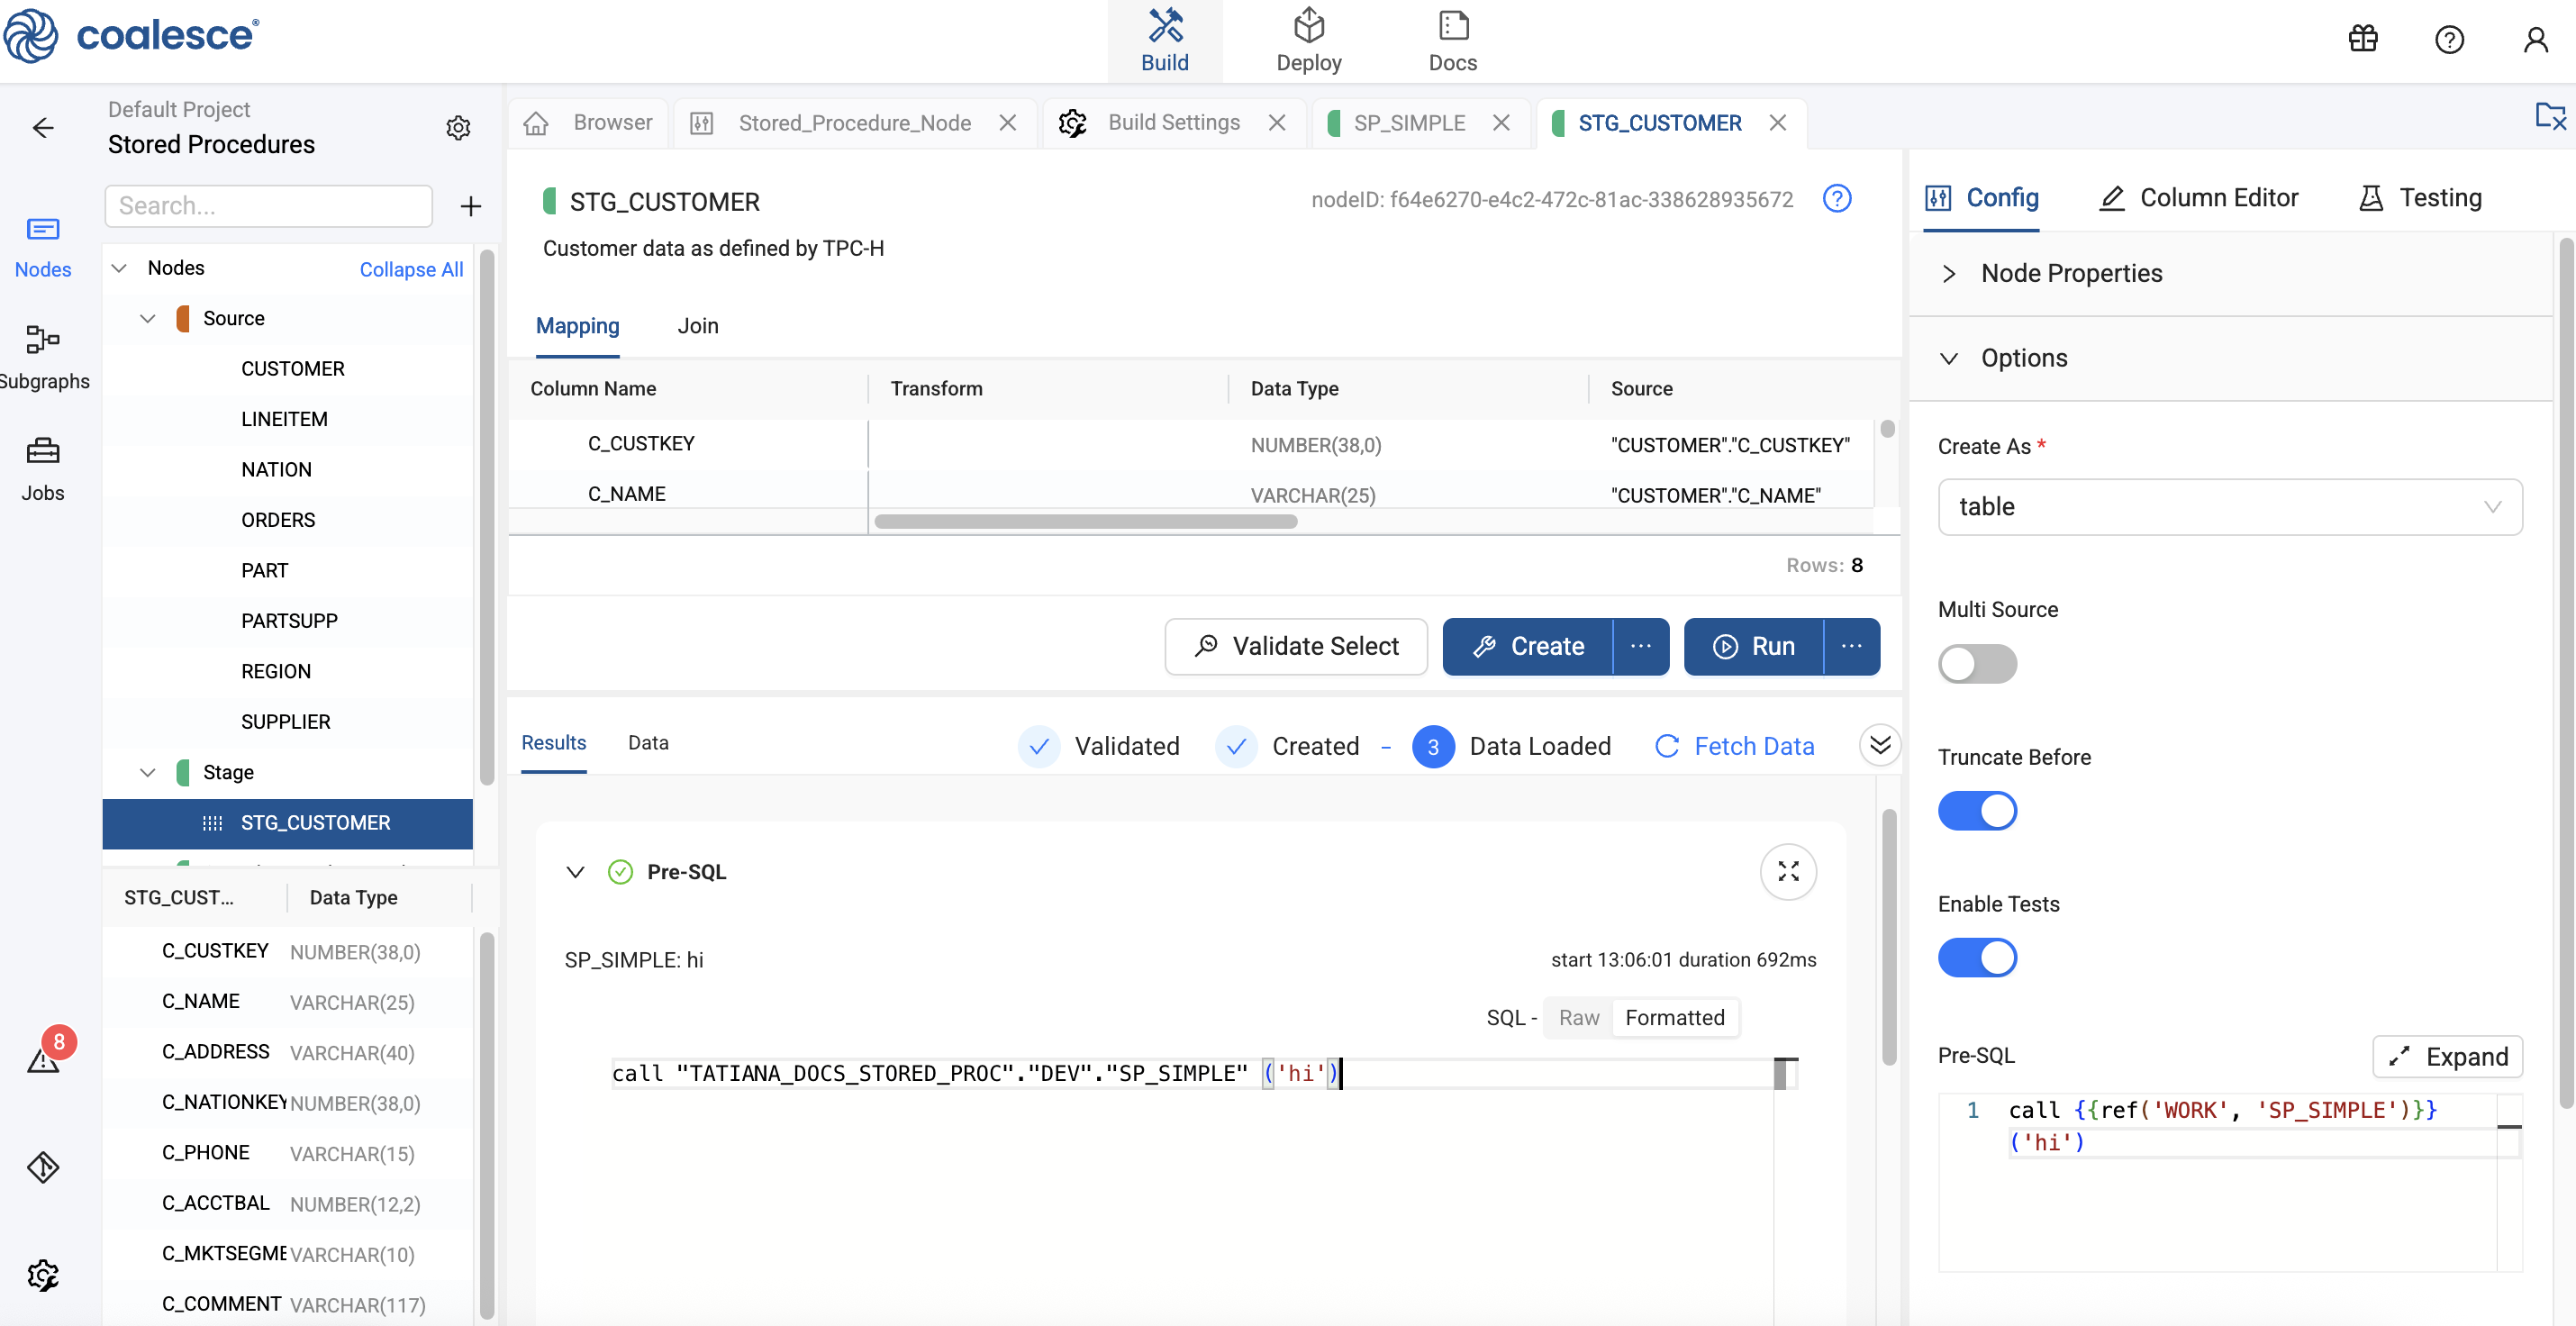
Task: Select the C_CUSTKEY mapping row
Action: (x=1190, y=444)
